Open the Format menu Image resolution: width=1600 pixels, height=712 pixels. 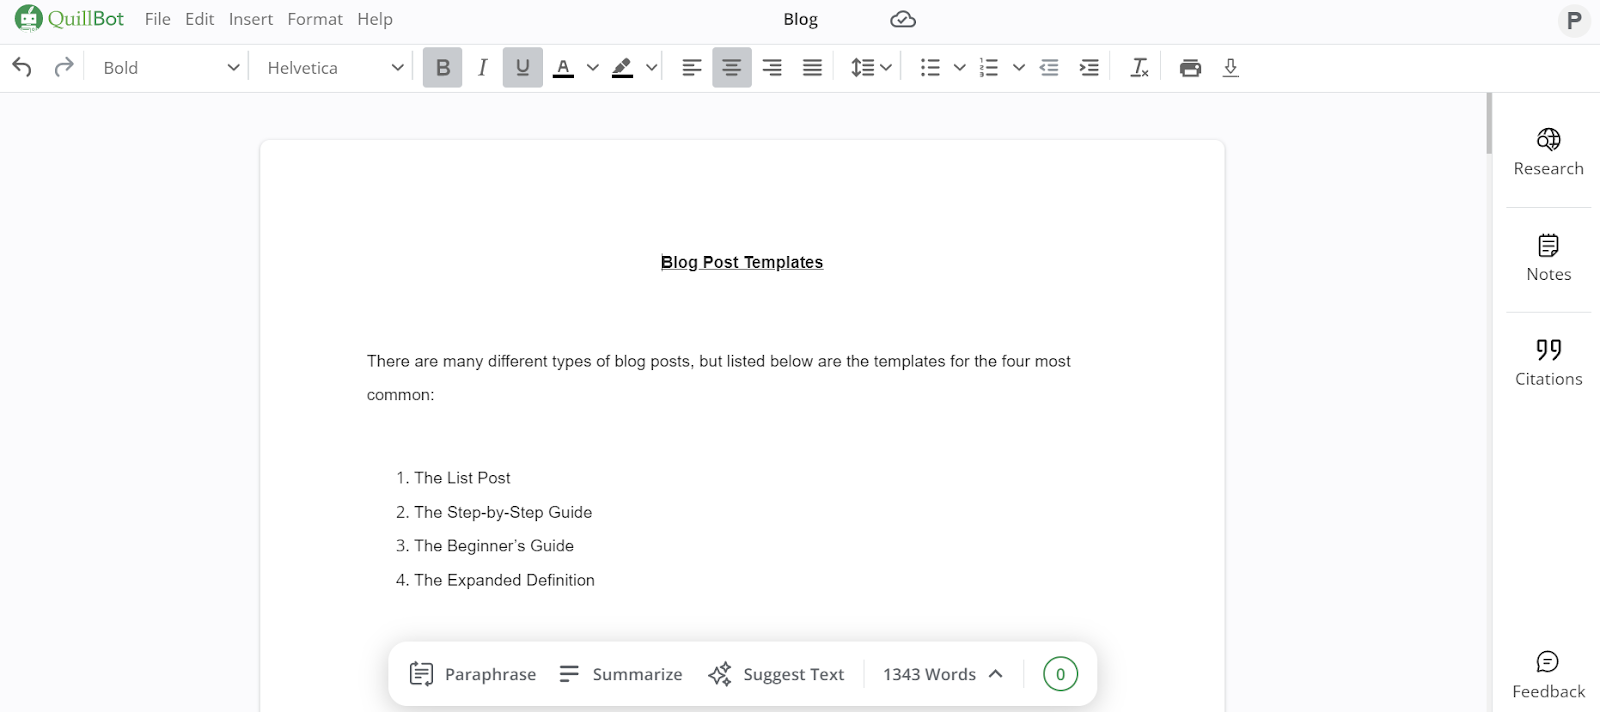[315, 19]
